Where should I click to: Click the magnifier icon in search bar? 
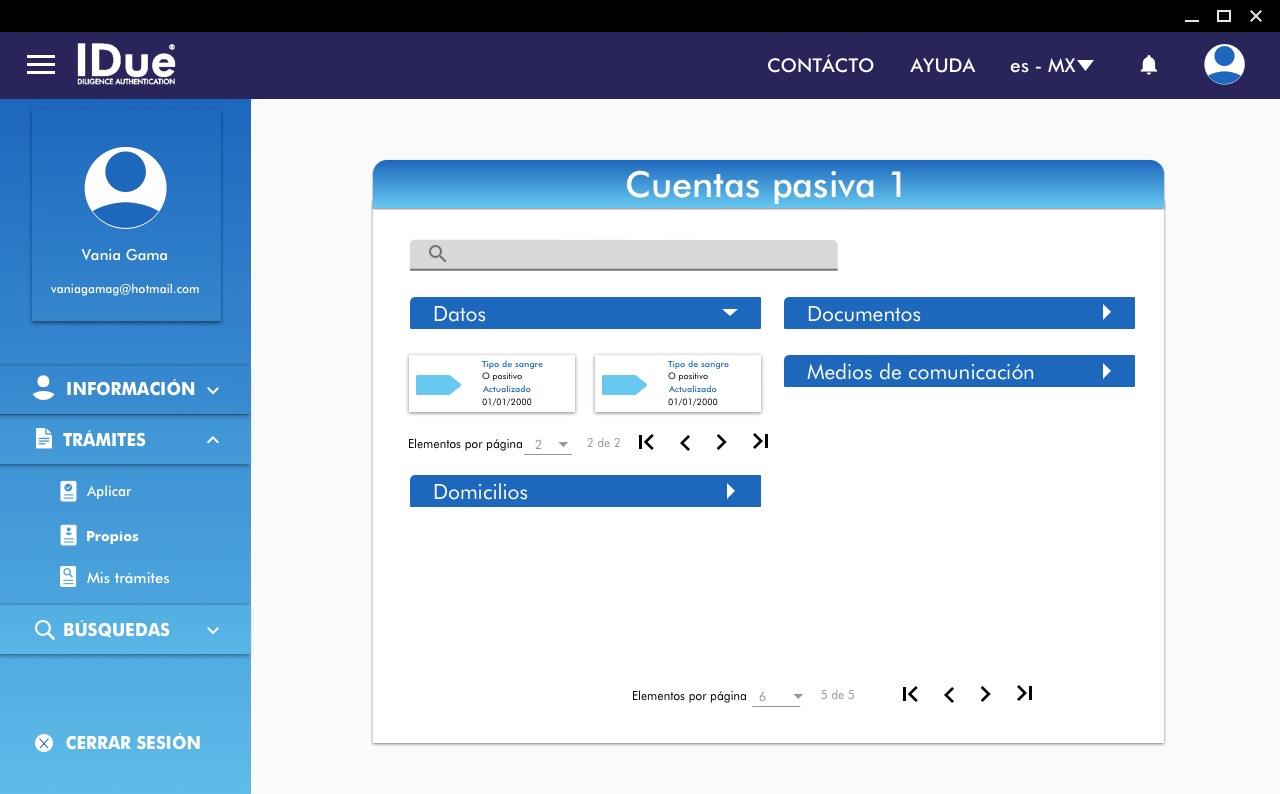coord(437,254)
